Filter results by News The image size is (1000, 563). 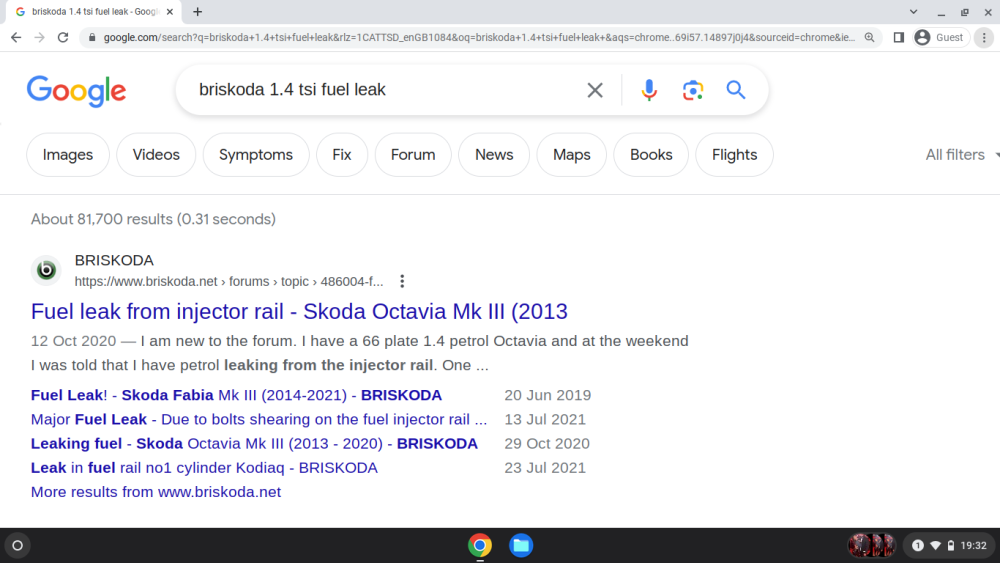(x=494, y=155)
